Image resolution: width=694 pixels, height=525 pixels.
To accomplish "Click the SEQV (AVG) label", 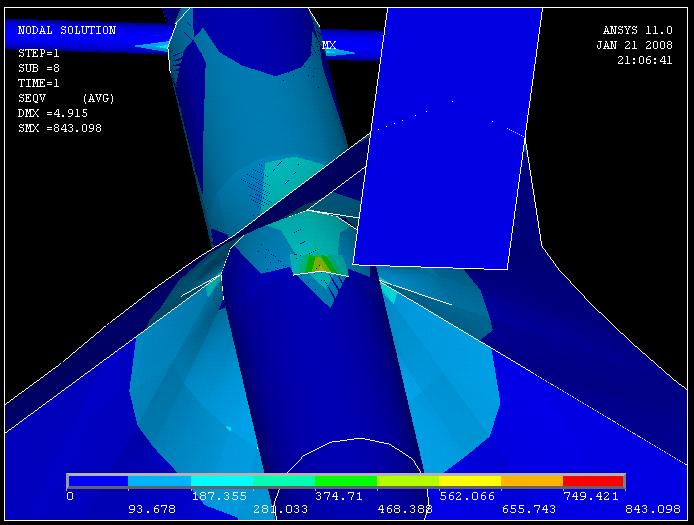I will click(x=66, y=98).
